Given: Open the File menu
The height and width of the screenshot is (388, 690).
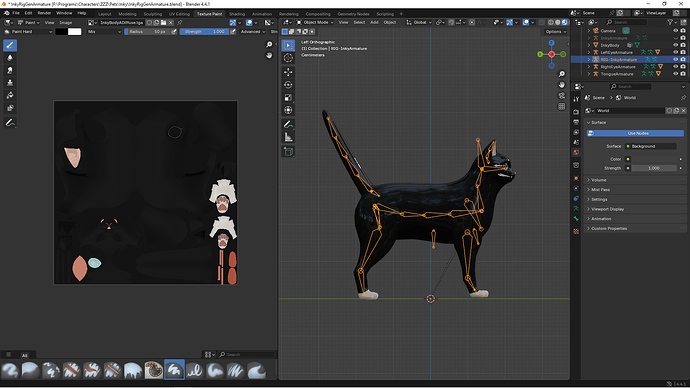Looking at the screenshot, I should coord(16,13).
